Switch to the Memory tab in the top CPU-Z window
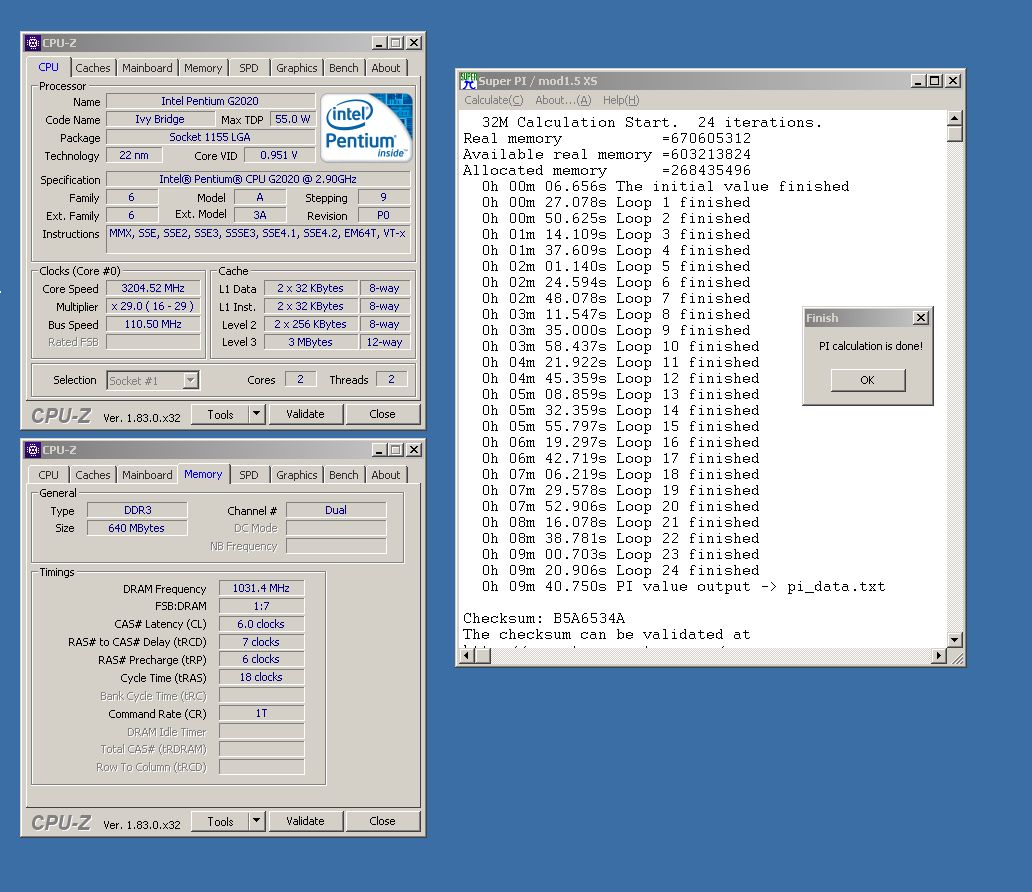 point(203,68)
